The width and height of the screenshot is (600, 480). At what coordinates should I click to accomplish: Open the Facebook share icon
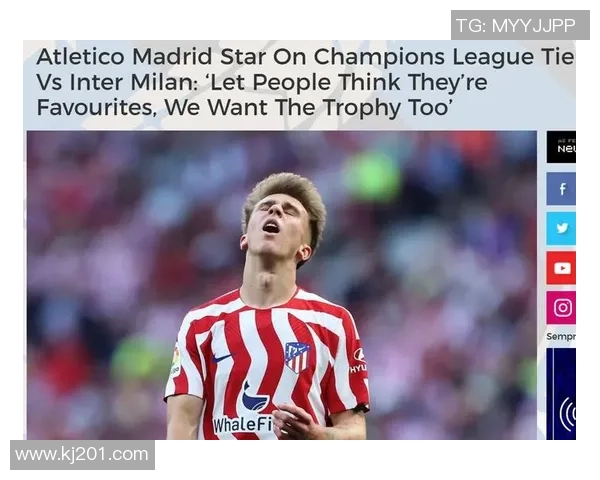click(x=561, y=189)
